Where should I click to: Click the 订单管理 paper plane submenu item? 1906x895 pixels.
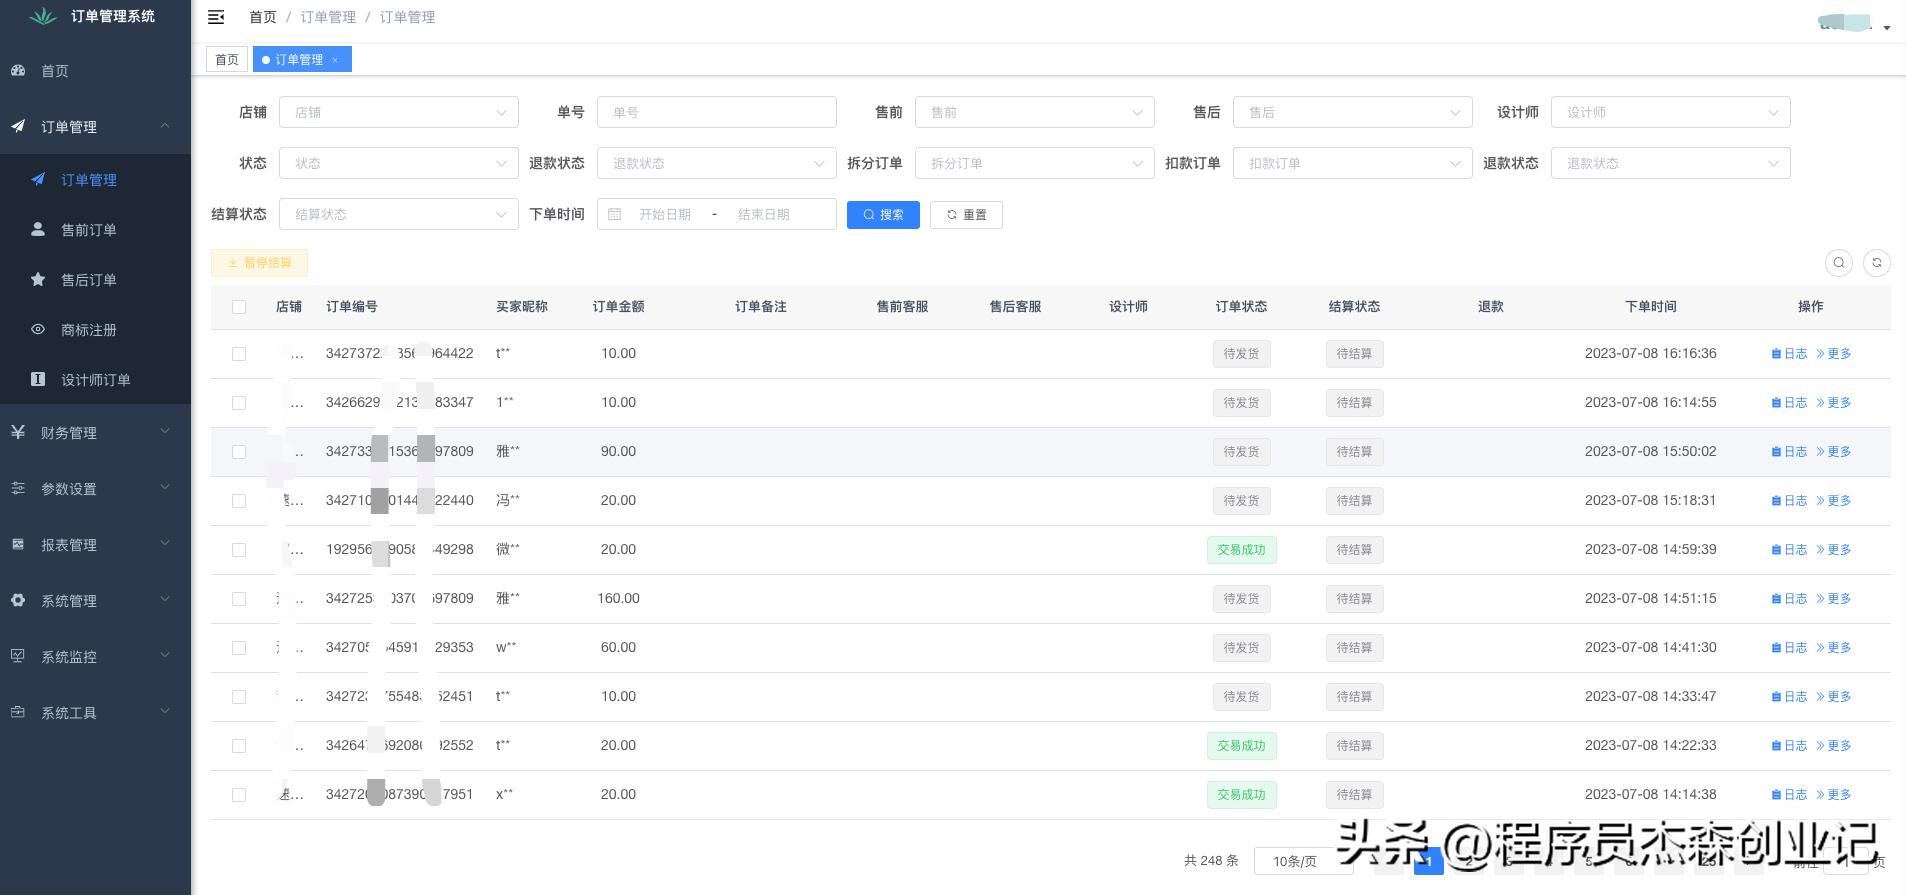[95, 180]
